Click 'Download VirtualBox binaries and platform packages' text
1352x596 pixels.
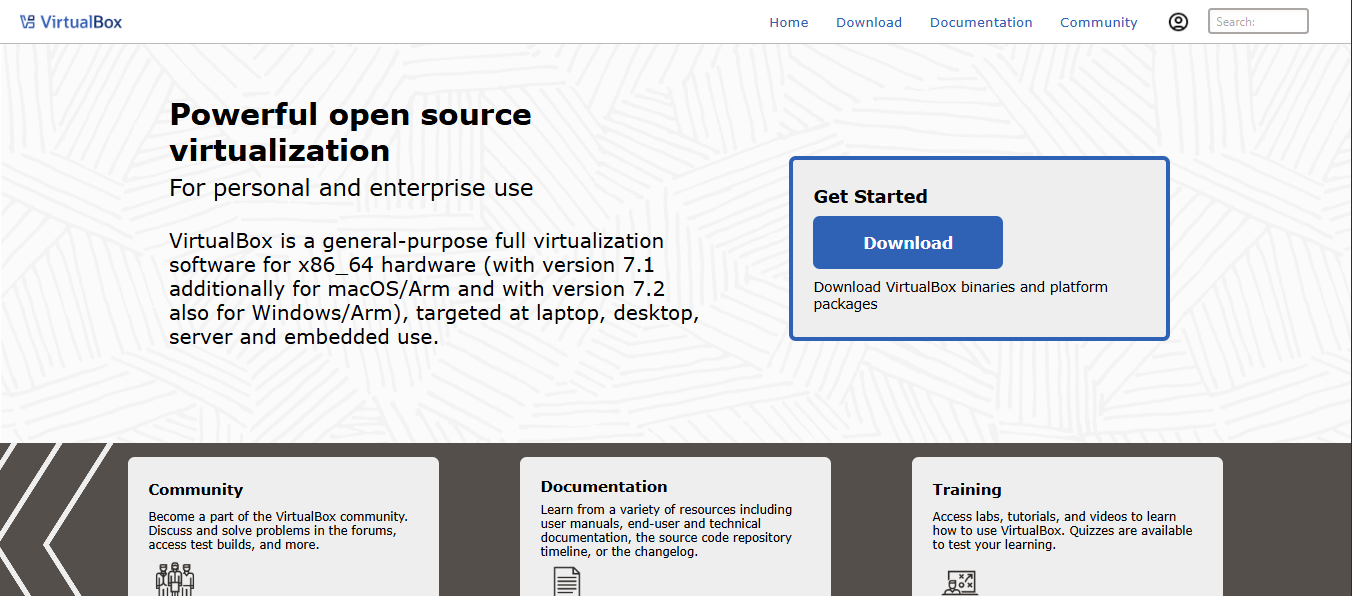960,295
